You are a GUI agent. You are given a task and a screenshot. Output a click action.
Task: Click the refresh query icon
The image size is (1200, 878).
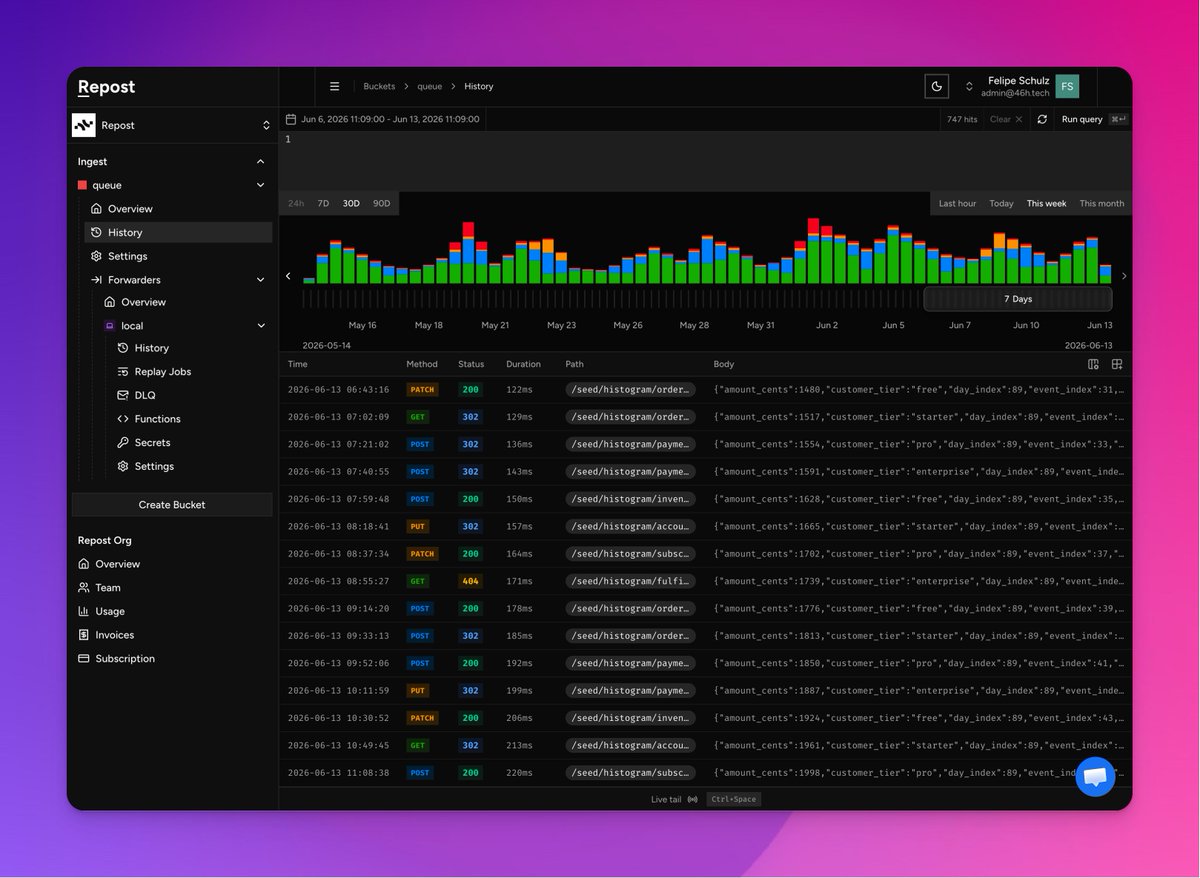click(1042, 119)
